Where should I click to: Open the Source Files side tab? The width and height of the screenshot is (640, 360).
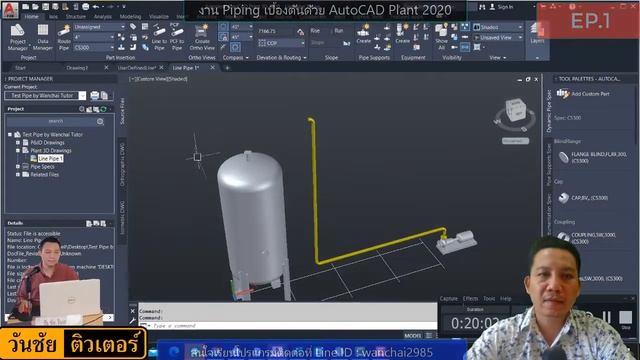(x=122, y=111)
